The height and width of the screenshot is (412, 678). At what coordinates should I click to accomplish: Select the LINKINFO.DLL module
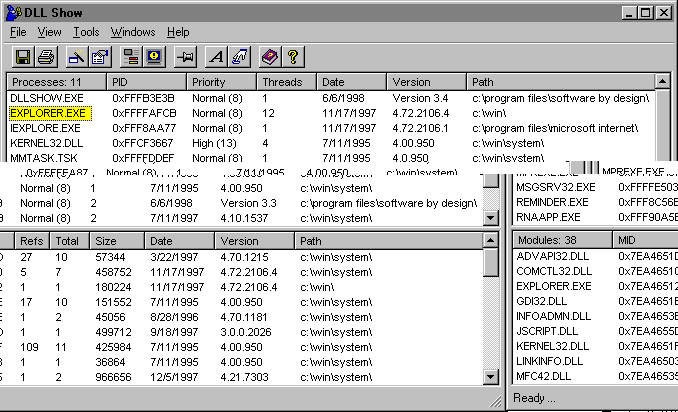549,361
